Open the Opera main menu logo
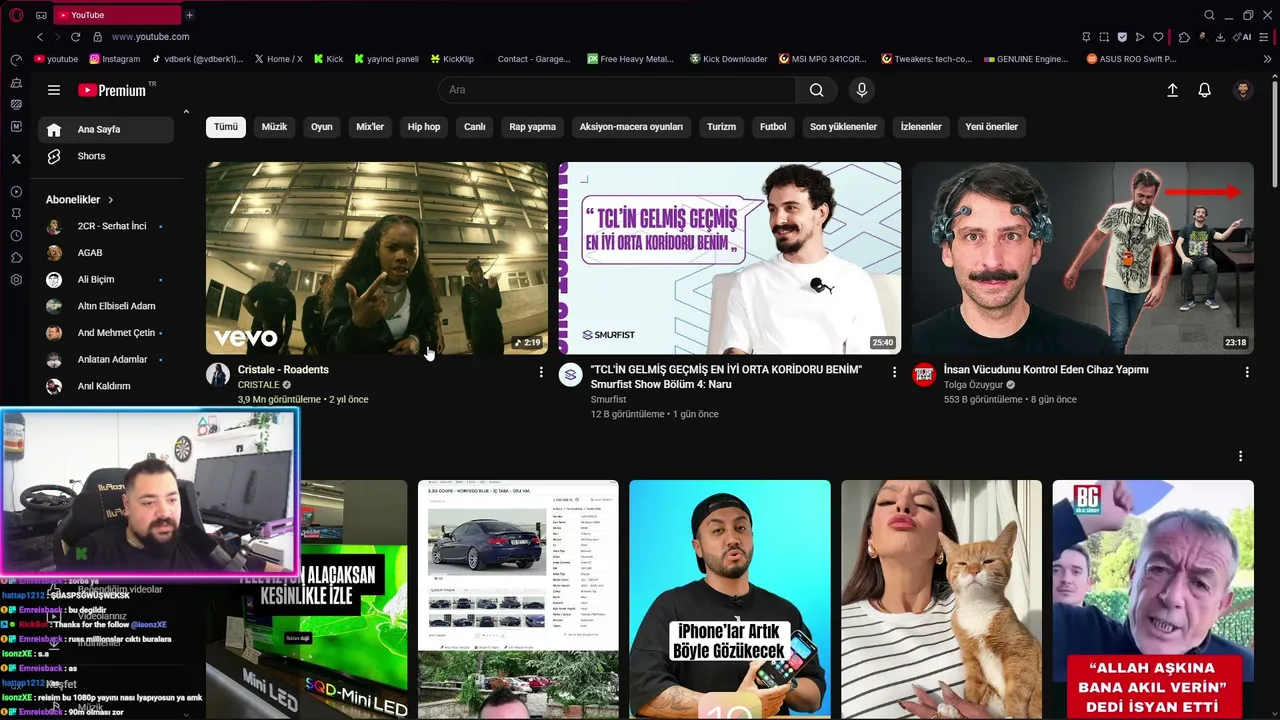Screen dimensions: 1280x720 point(16,15)
